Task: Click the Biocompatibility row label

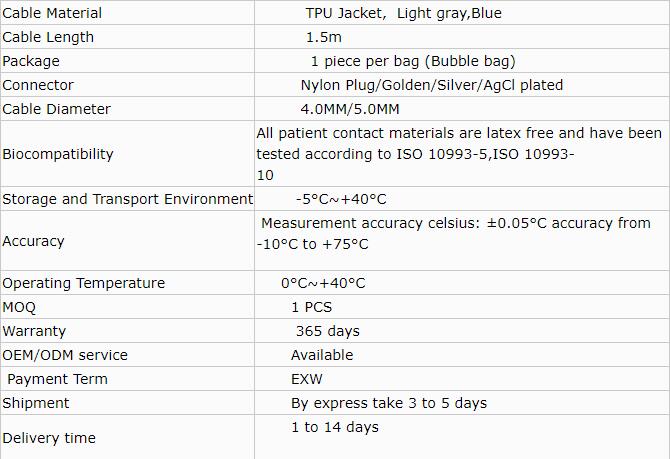Action: (58, 154)
